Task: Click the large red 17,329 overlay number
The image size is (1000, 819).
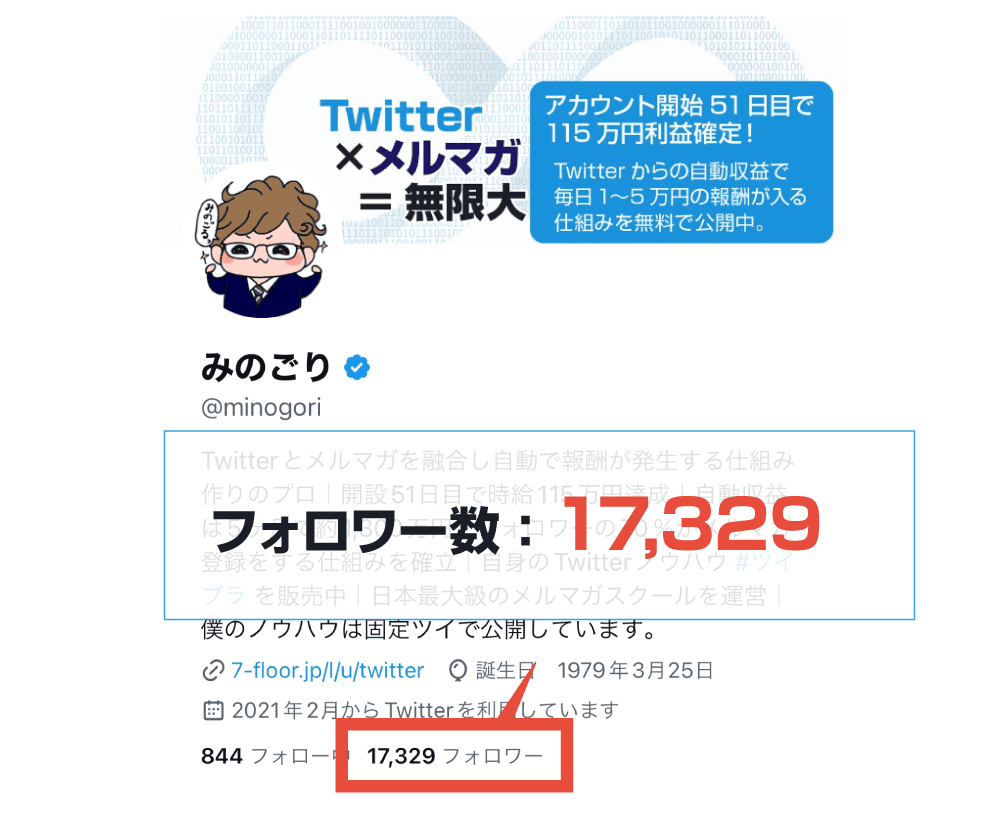Action: 708,525
